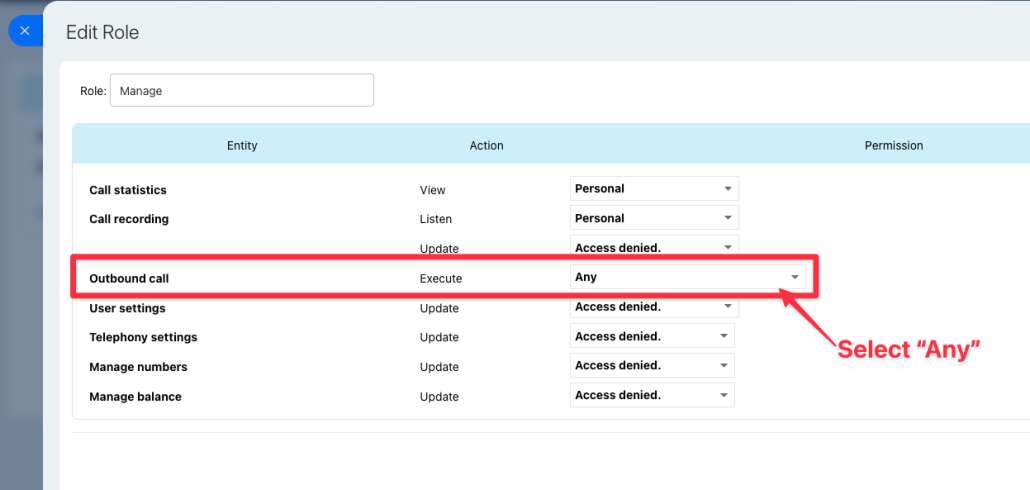Click the arrow icon in Outbound call dropdown
Viewport: 1030px width, 490px height.
tap(794, 277)
